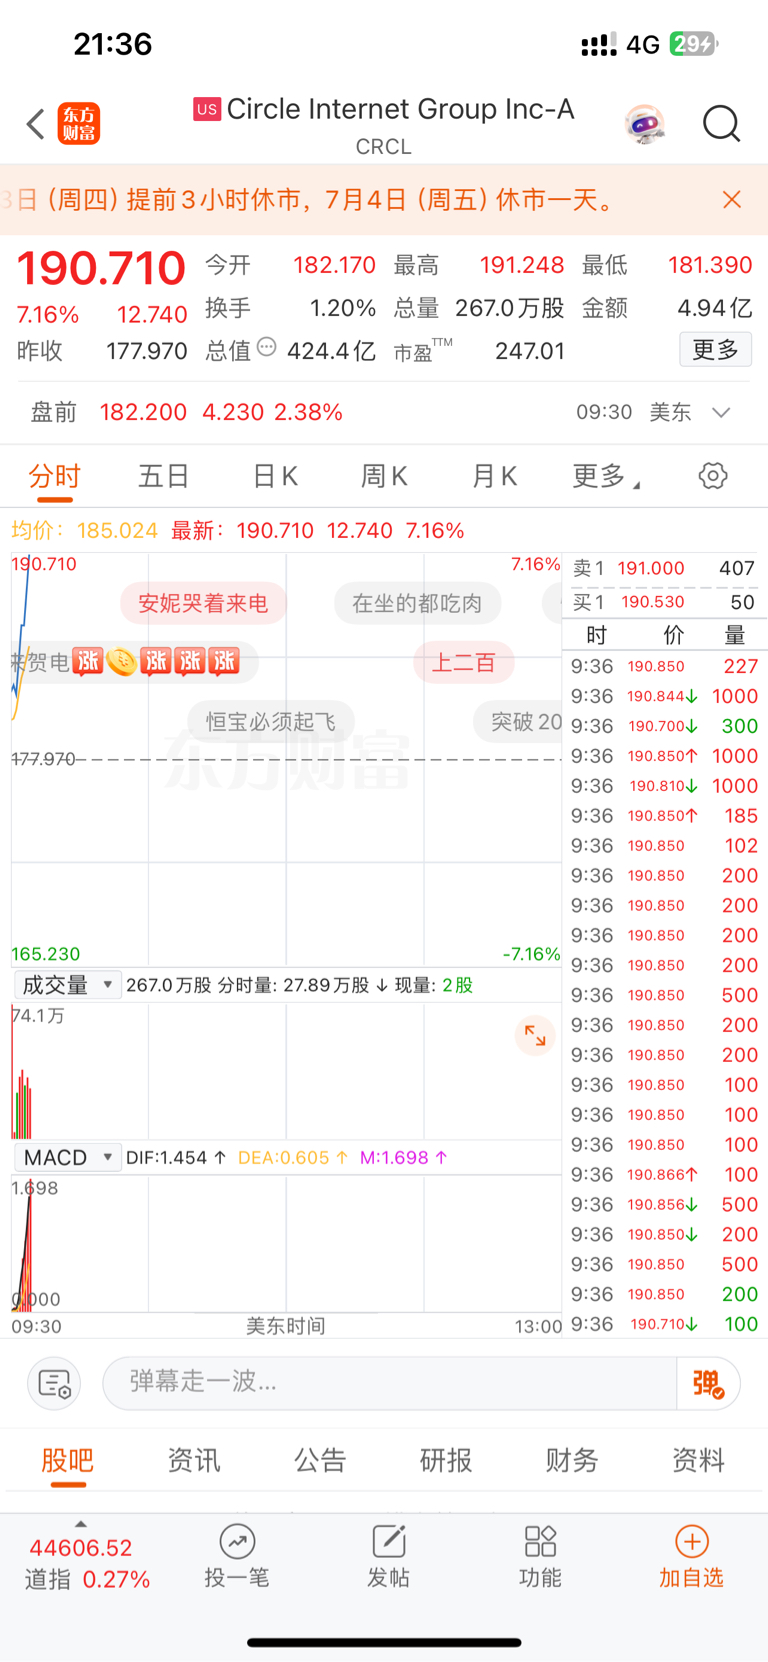Tap 加自选 add to watchlist
This screenshot has width=768, height=1662.
(x=691, y=1557)
